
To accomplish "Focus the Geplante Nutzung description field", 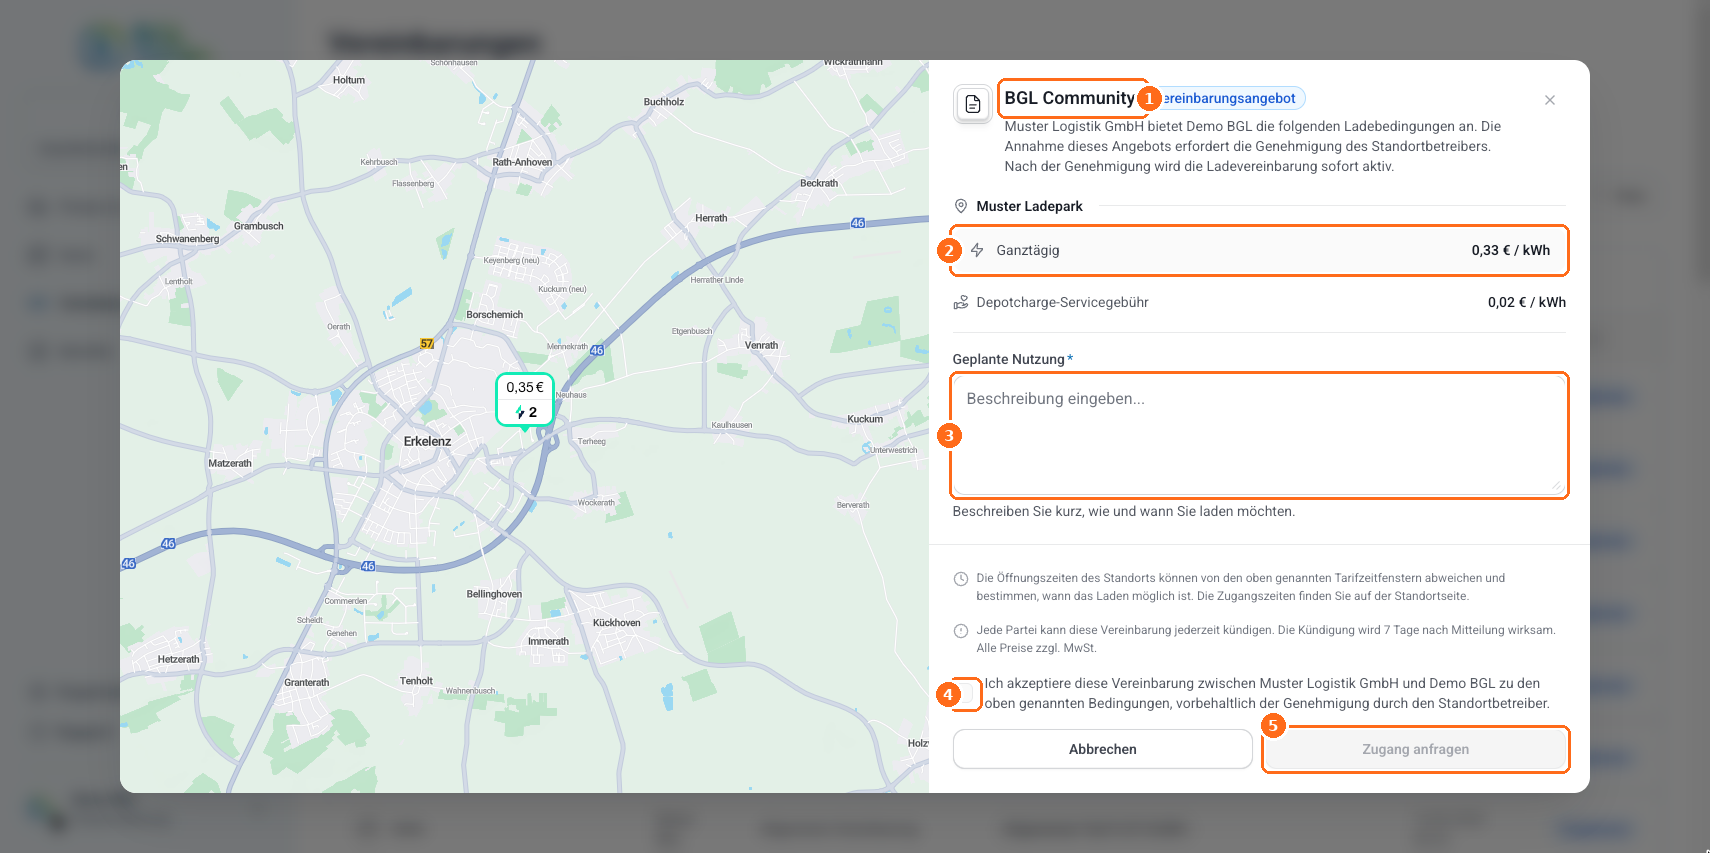I will pos(1260,435).
